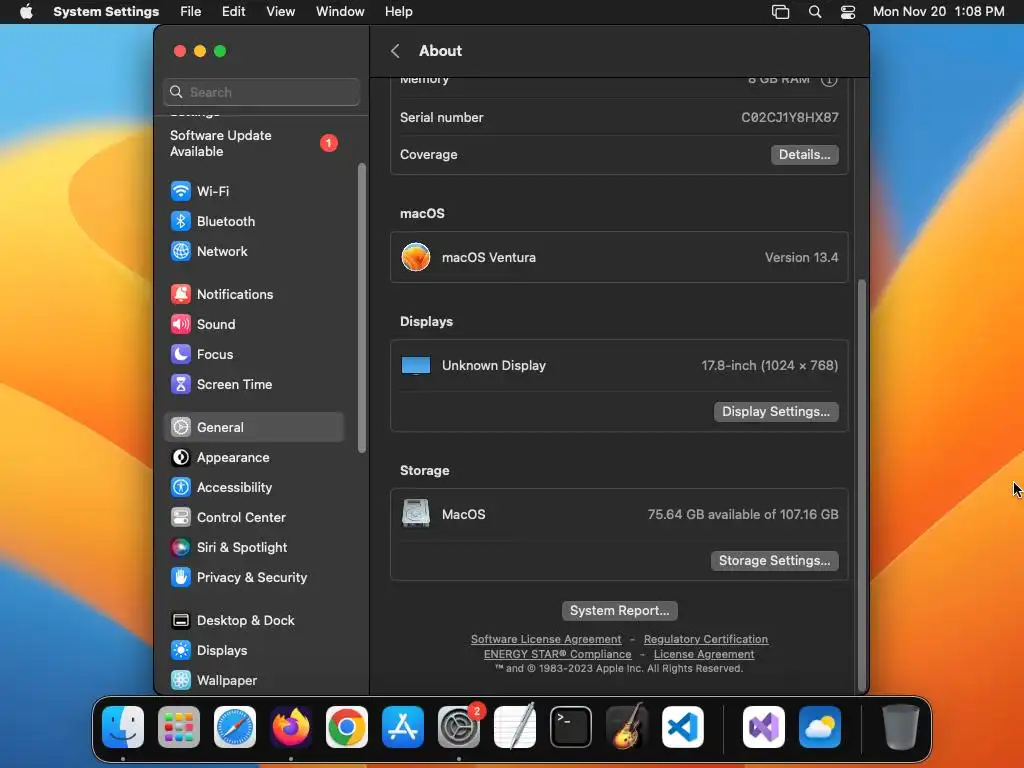The width and height of the screenshot is (1024, 768).
Task: Click the sidebar scrollbar
Action: click(x=362, y=308)
